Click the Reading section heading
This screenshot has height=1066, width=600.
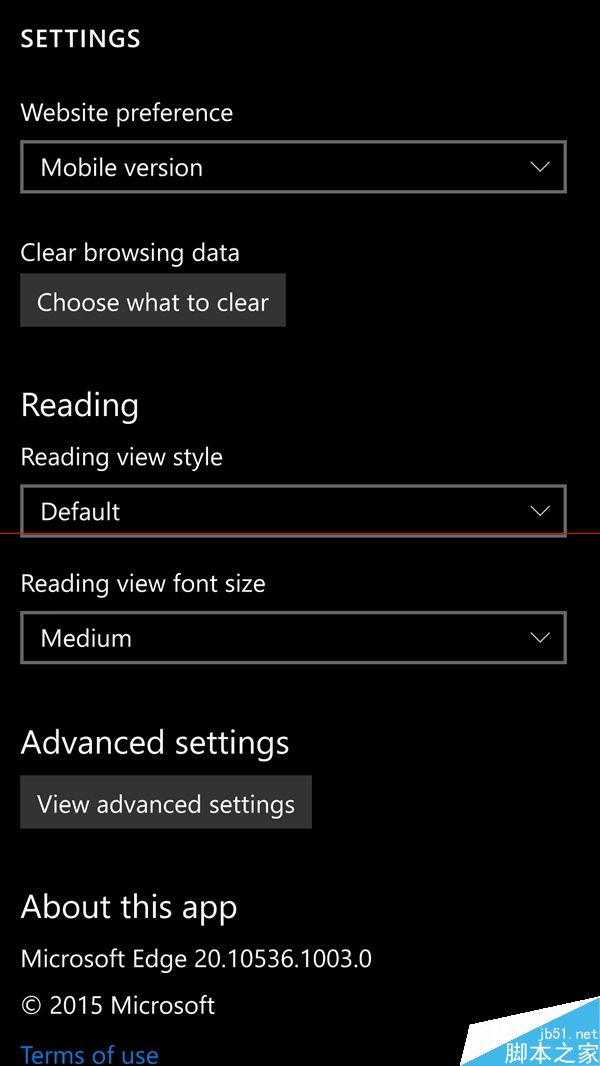pos(80,407)
